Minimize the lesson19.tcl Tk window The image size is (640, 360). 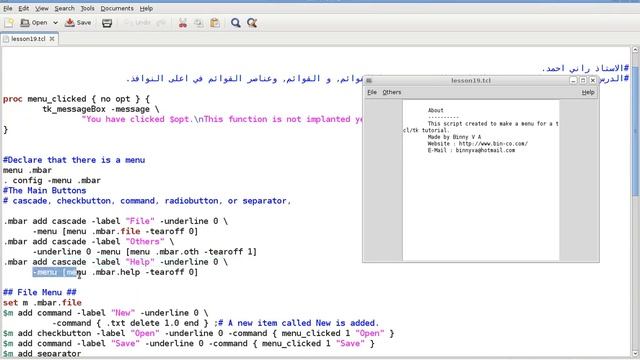pyautogui.click(x=573, y=80)
